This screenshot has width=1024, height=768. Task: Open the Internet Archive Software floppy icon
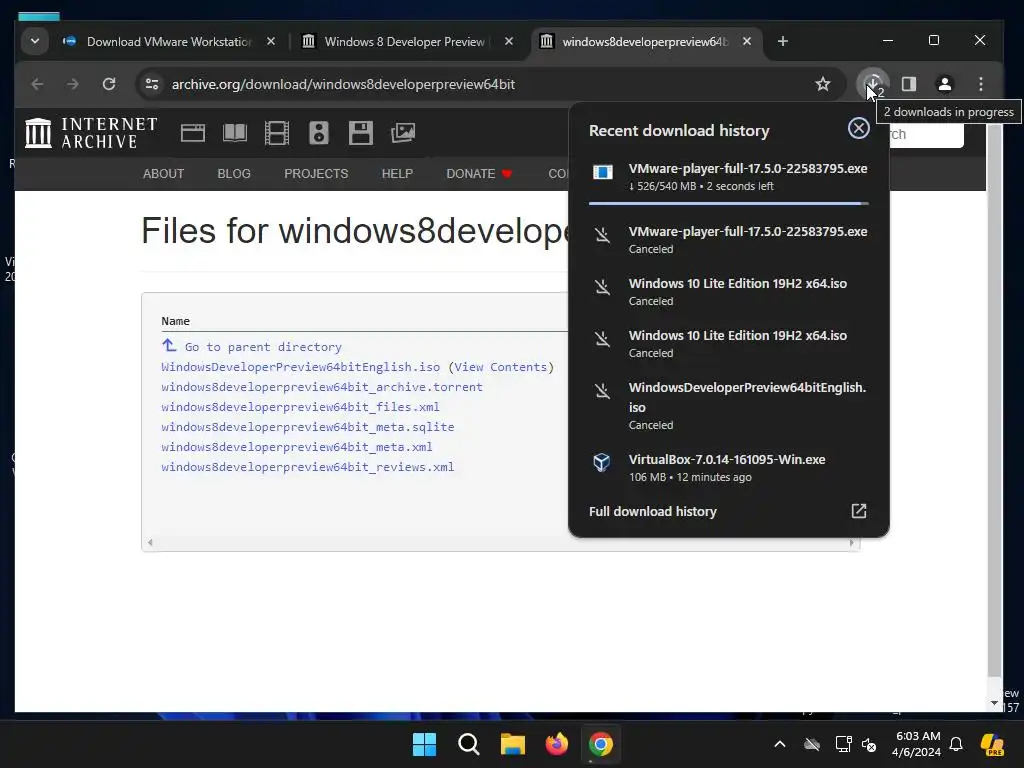(360, 133)
